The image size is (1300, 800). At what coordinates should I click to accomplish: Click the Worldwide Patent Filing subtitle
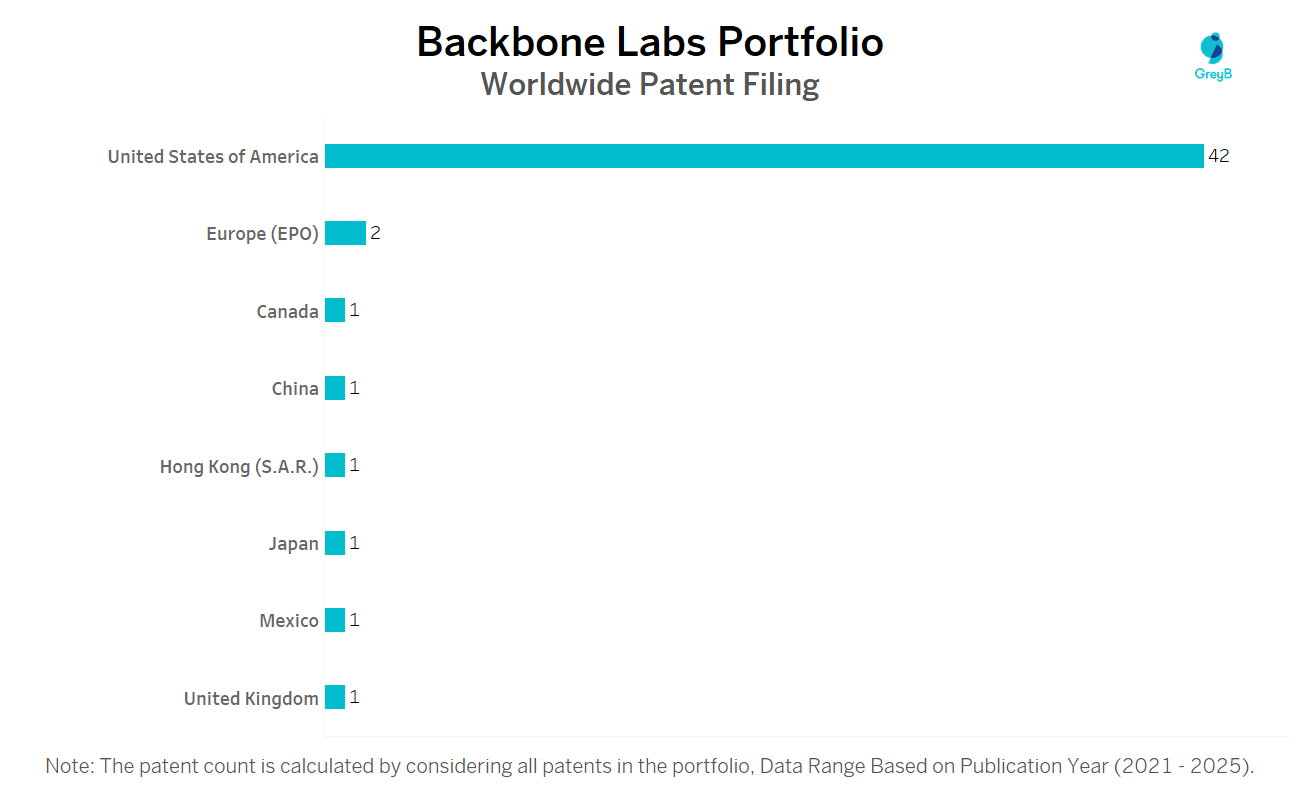650,85
